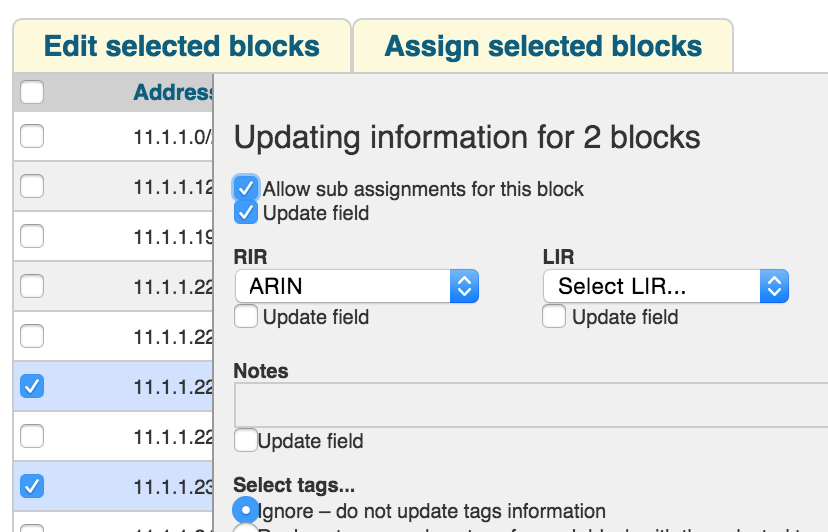Tick Update field below Notes box
Image resolution: width=828 pixels, height=532 pixels.
[245, 440]
